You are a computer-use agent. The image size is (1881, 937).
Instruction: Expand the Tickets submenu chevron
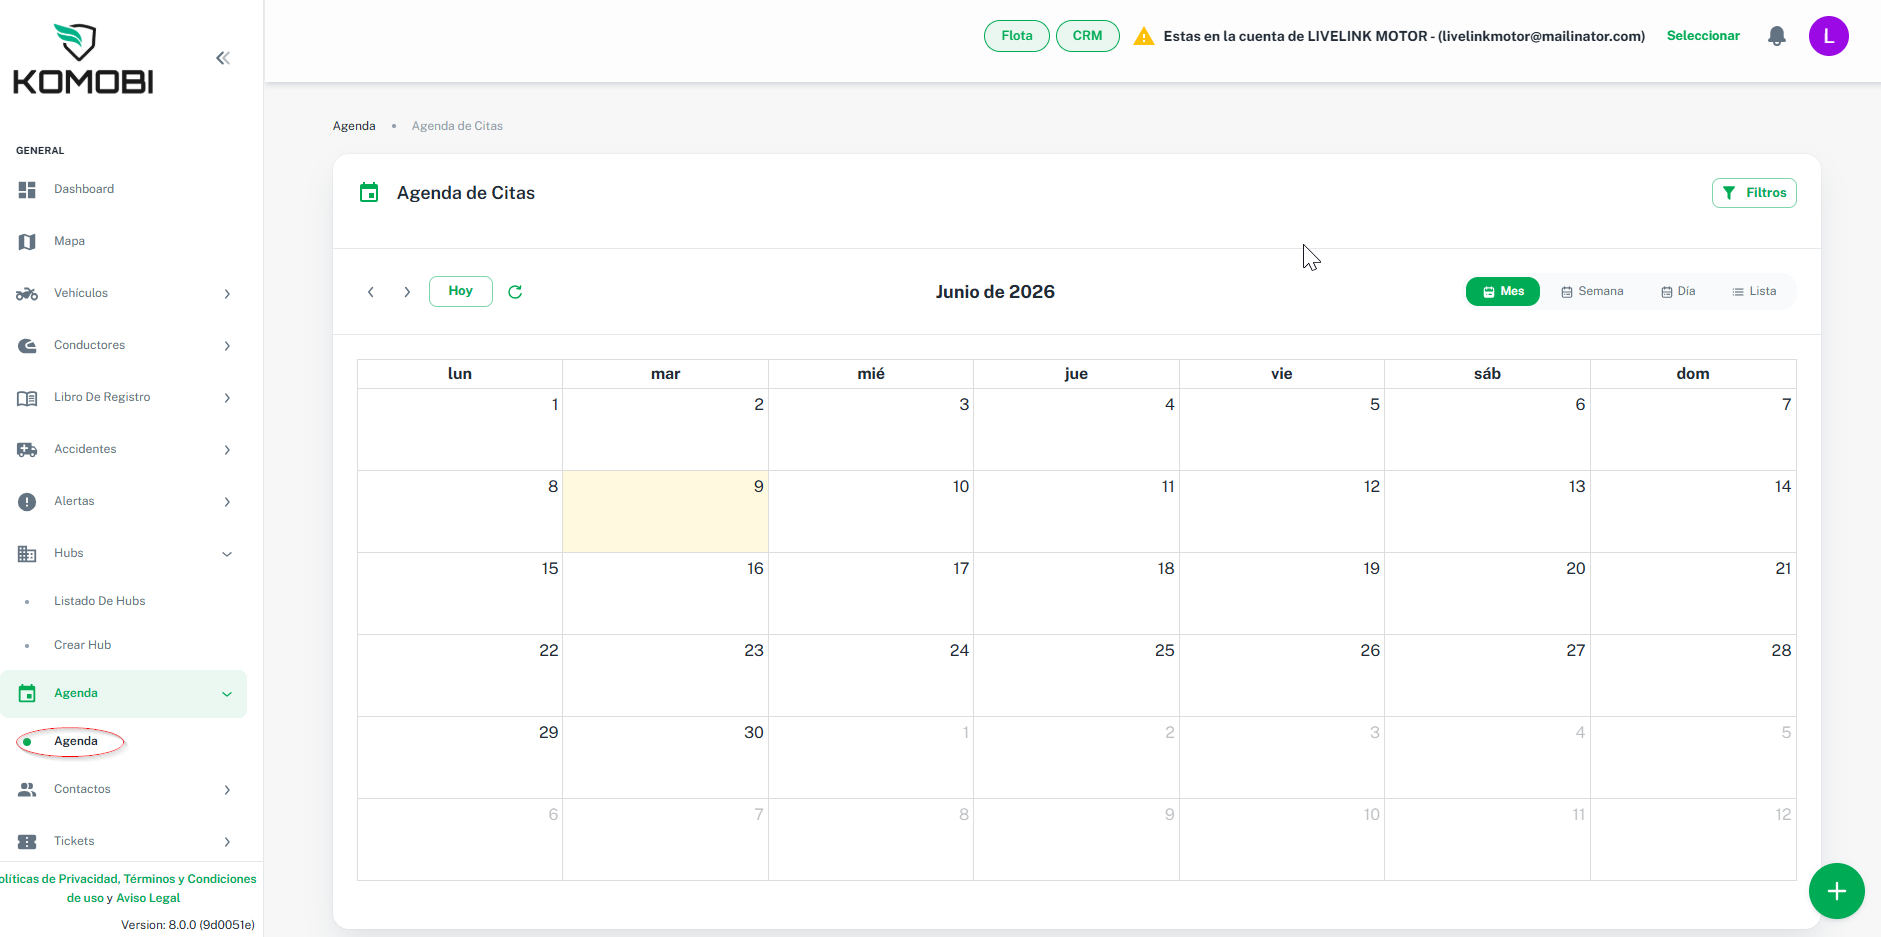click(227, 841)
